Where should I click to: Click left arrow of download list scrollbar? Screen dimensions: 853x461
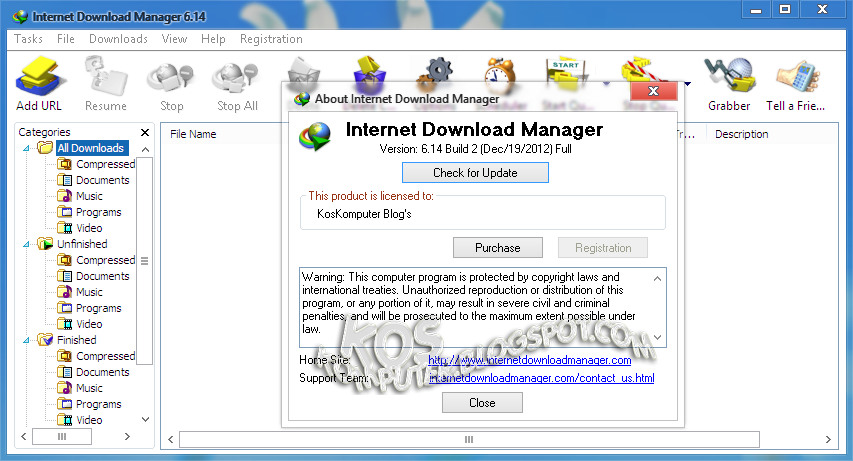(170, 439)
